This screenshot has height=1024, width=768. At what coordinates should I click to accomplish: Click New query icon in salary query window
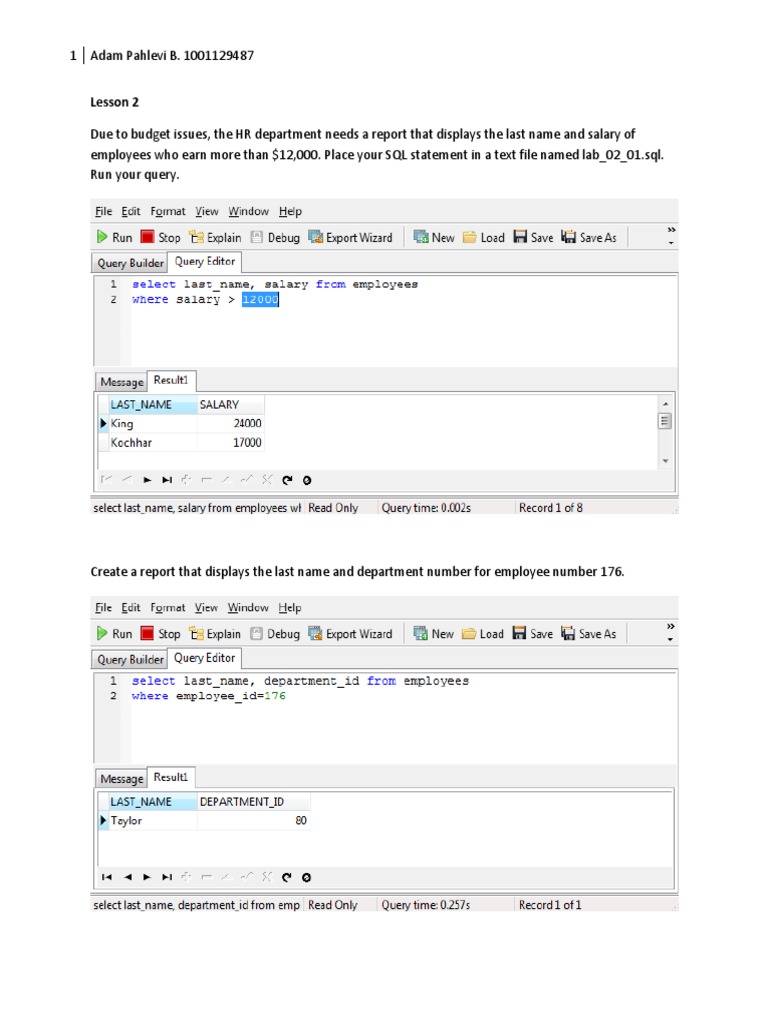(x=421, y=237)
